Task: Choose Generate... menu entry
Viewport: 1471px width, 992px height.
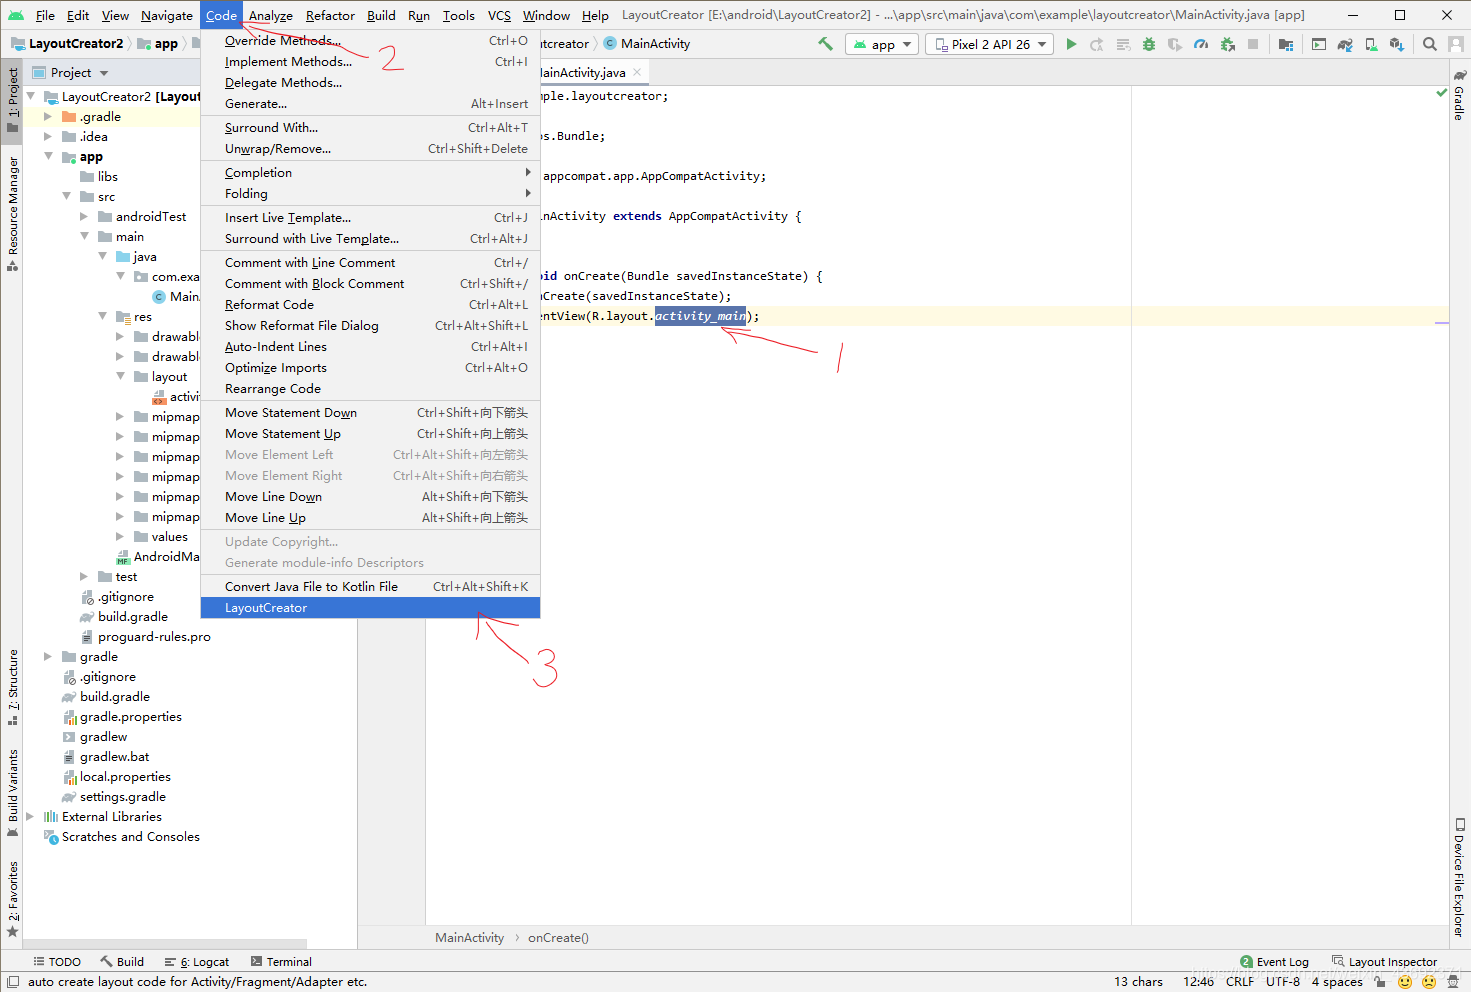Action: click(x=370, y=104)
